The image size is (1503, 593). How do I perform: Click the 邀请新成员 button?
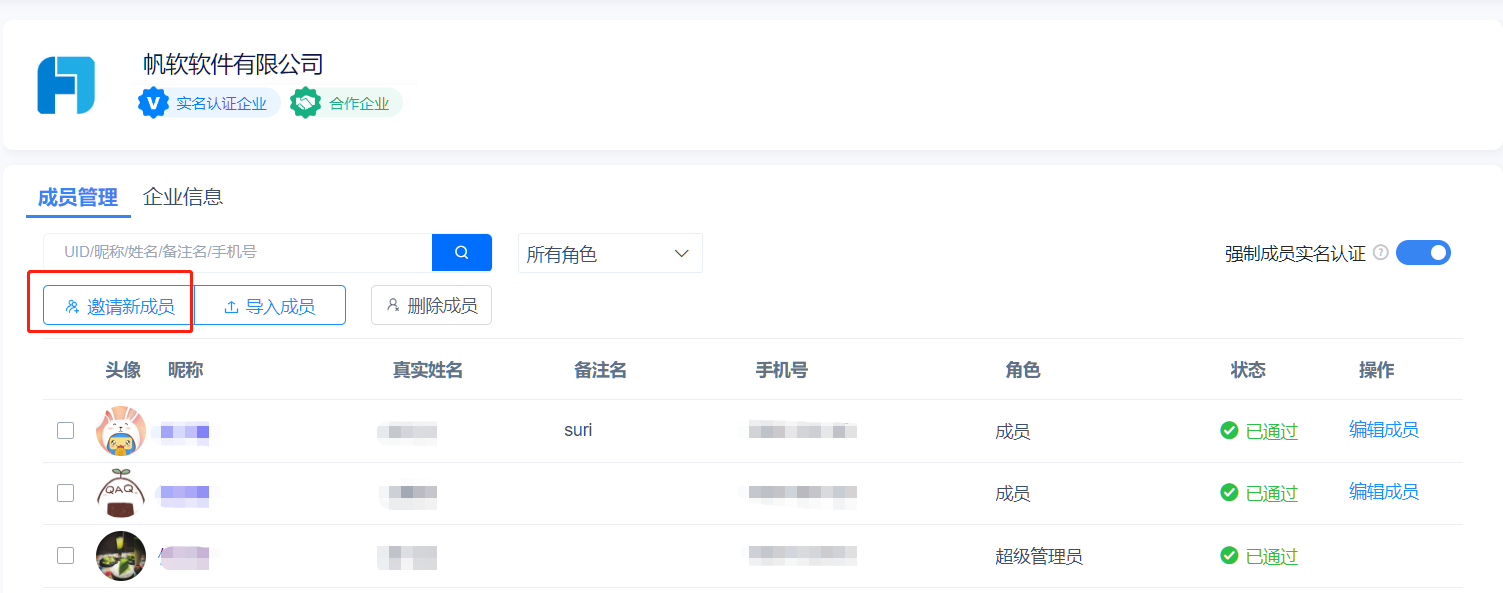coord(118,306)
